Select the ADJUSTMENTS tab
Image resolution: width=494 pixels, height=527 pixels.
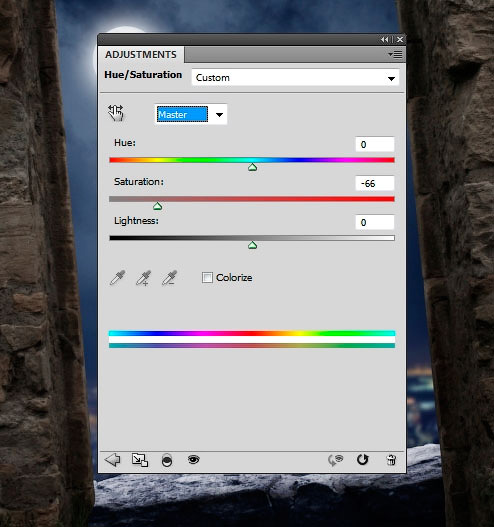pos(141,54)
